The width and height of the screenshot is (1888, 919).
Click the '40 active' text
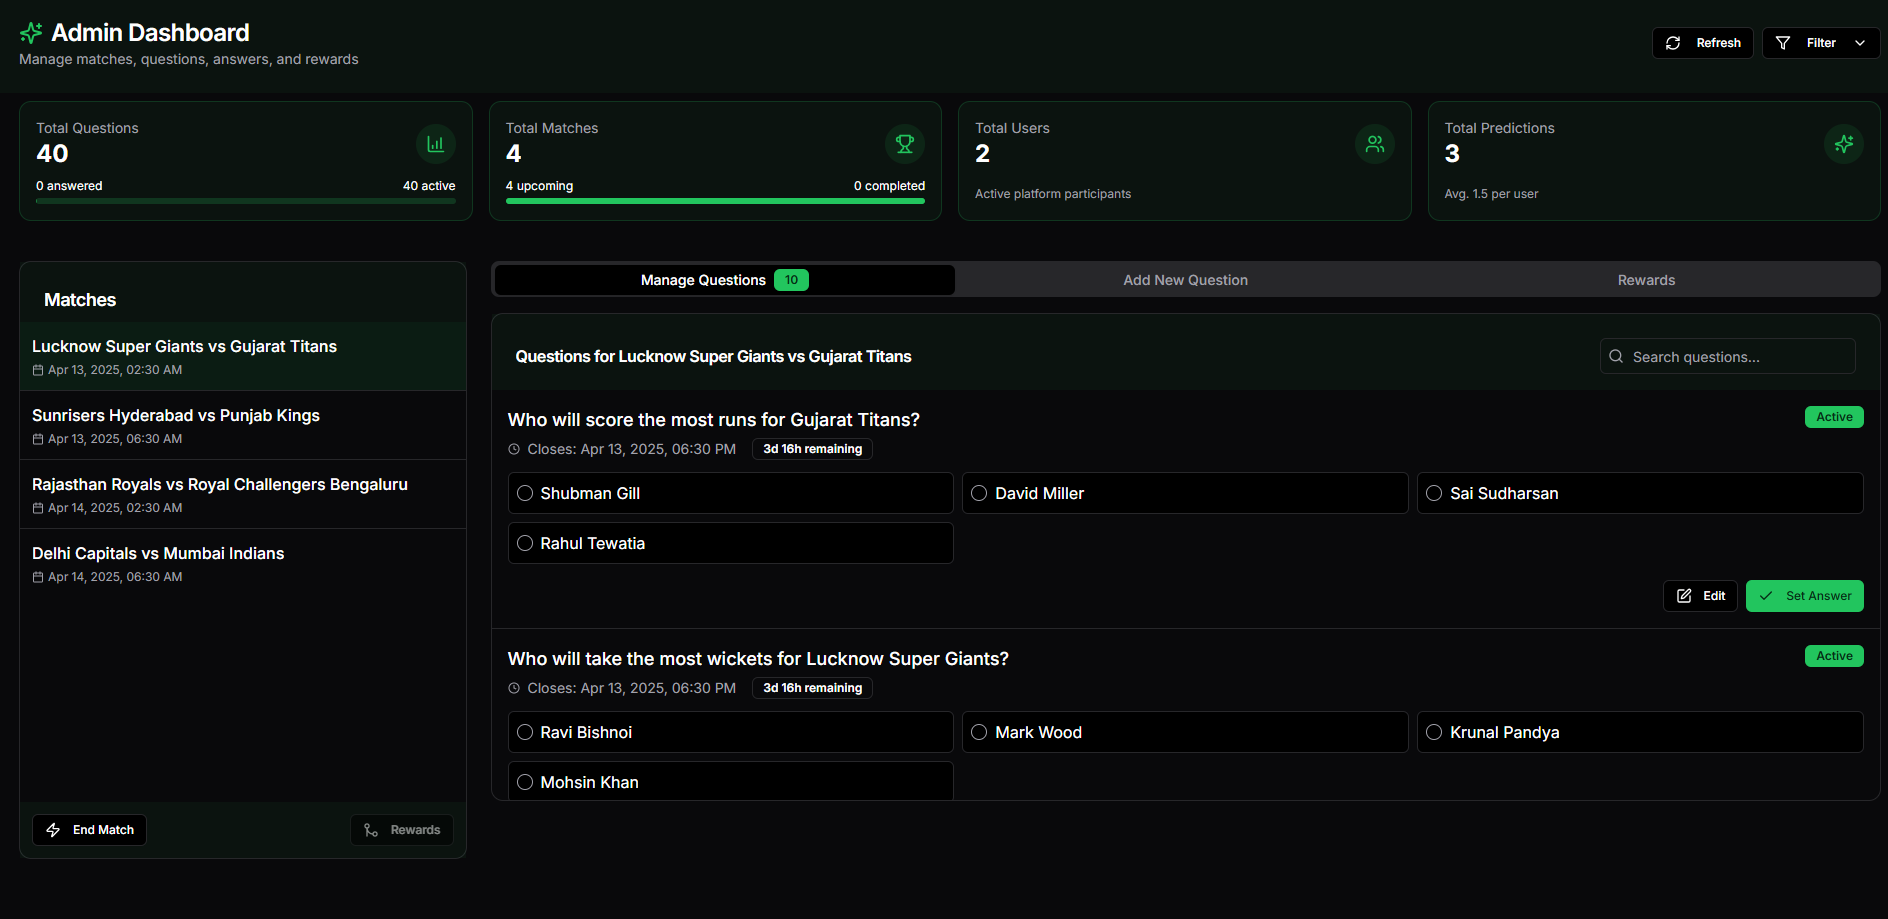pyautogui.click(x=429, y=186)
